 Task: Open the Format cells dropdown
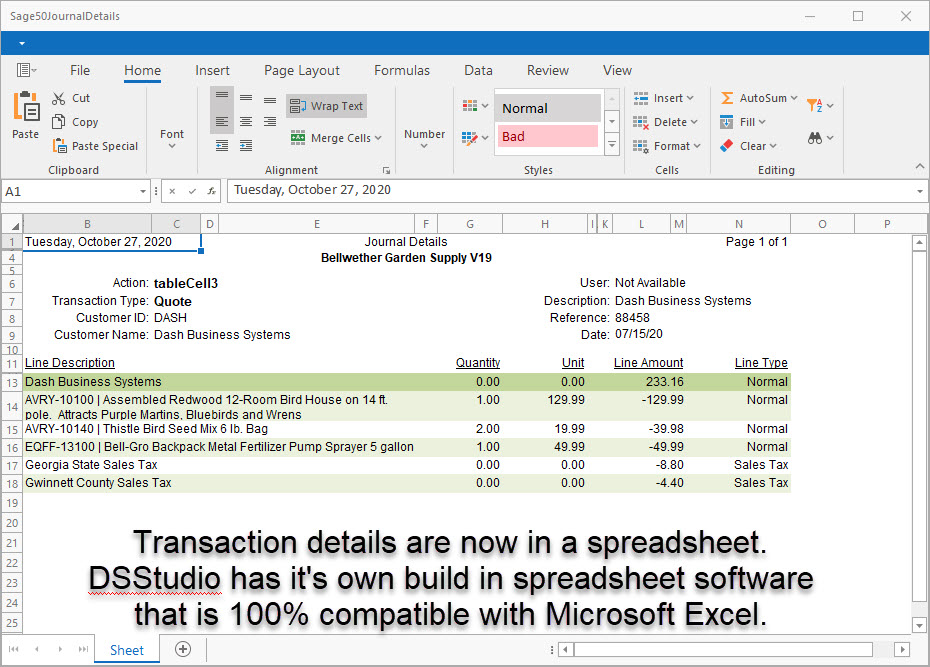[667, 146]
